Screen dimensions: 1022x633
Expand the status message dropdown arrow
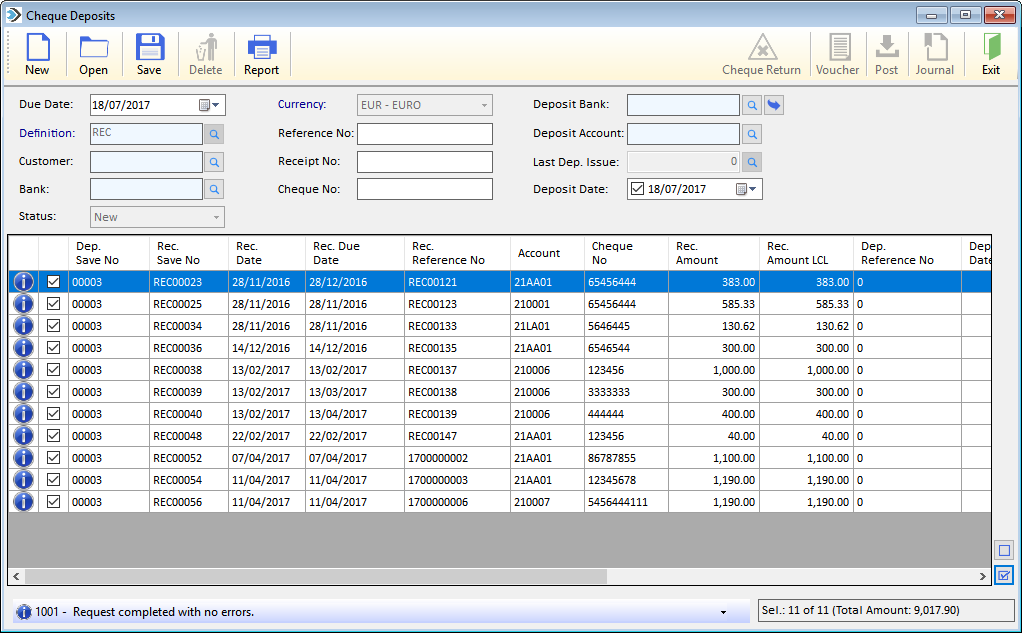tap(723, 612)
